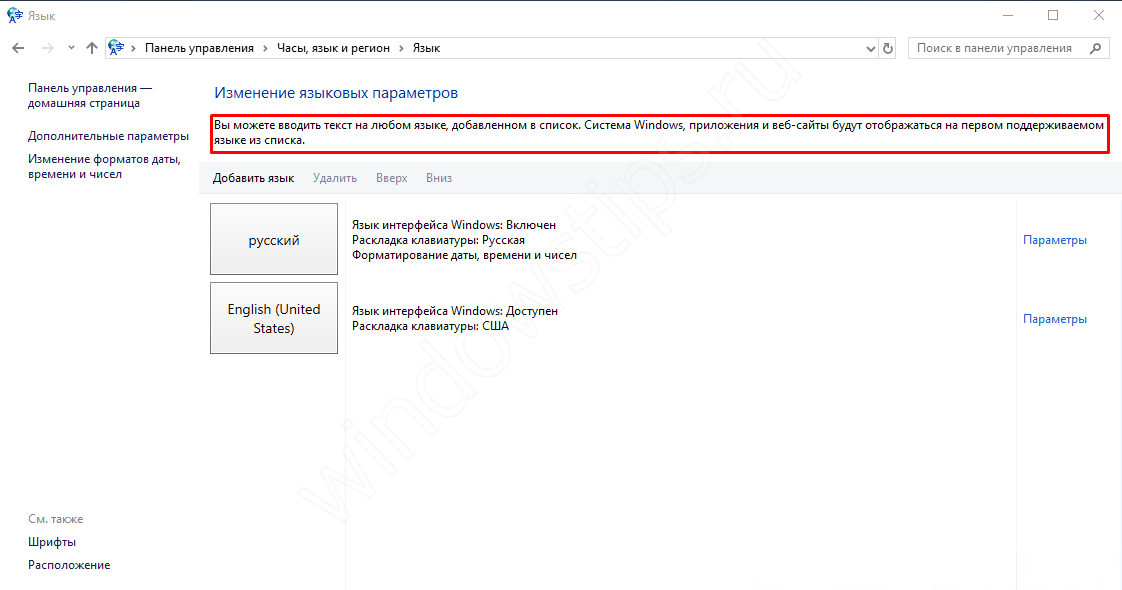This screenshot has width=1122, height=590.
Task: Go up one level with up arrow
Action: click(92, 48)
